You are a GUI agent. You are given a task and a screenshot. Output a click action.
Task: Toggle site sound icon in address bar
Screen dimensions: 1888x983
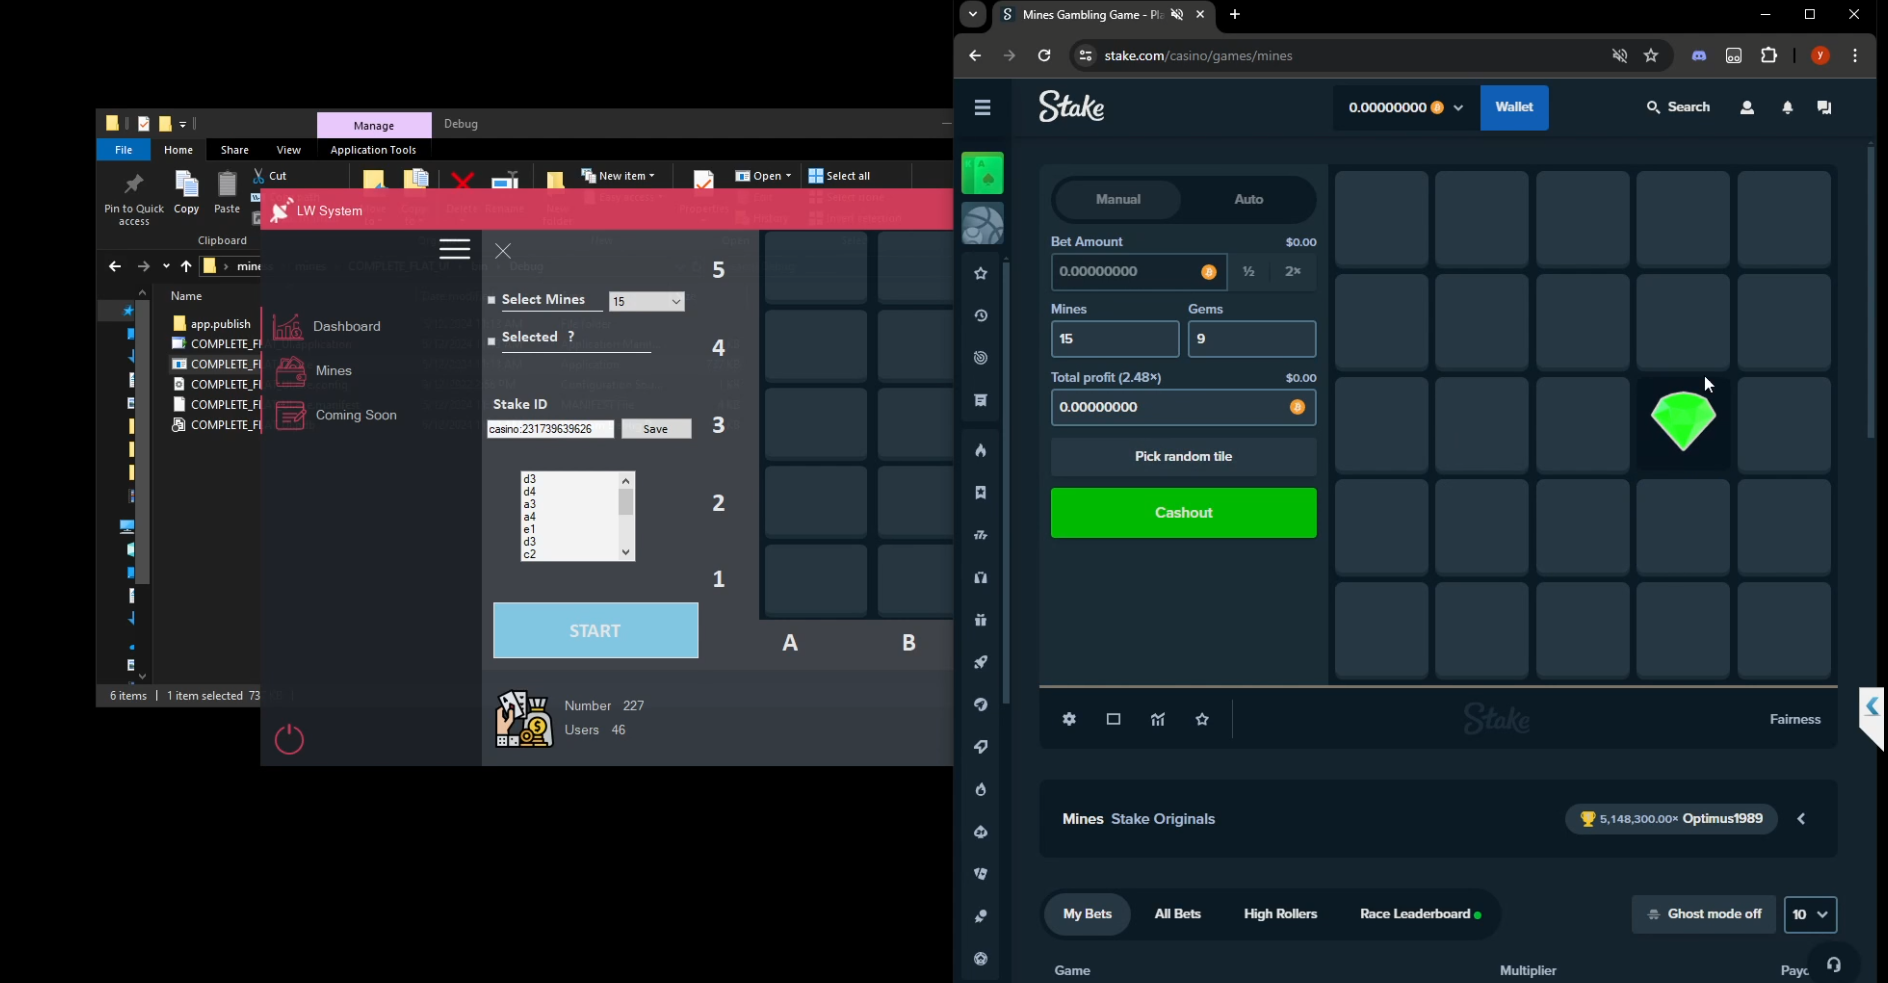point(1619,56)
